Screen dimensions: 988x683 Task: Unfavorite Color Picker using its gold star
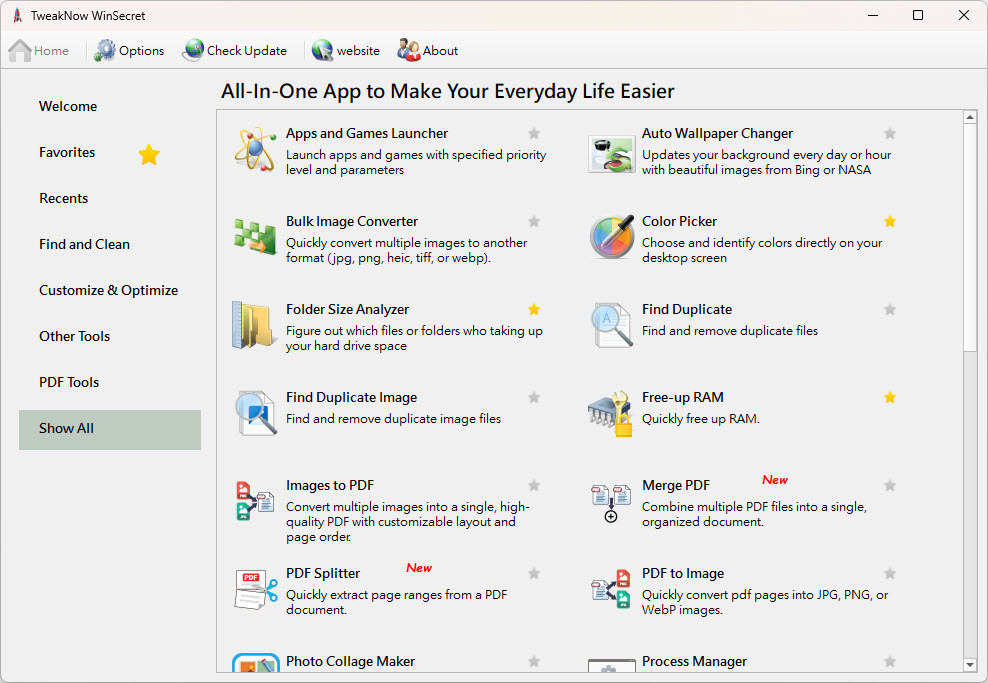(890, 222)
